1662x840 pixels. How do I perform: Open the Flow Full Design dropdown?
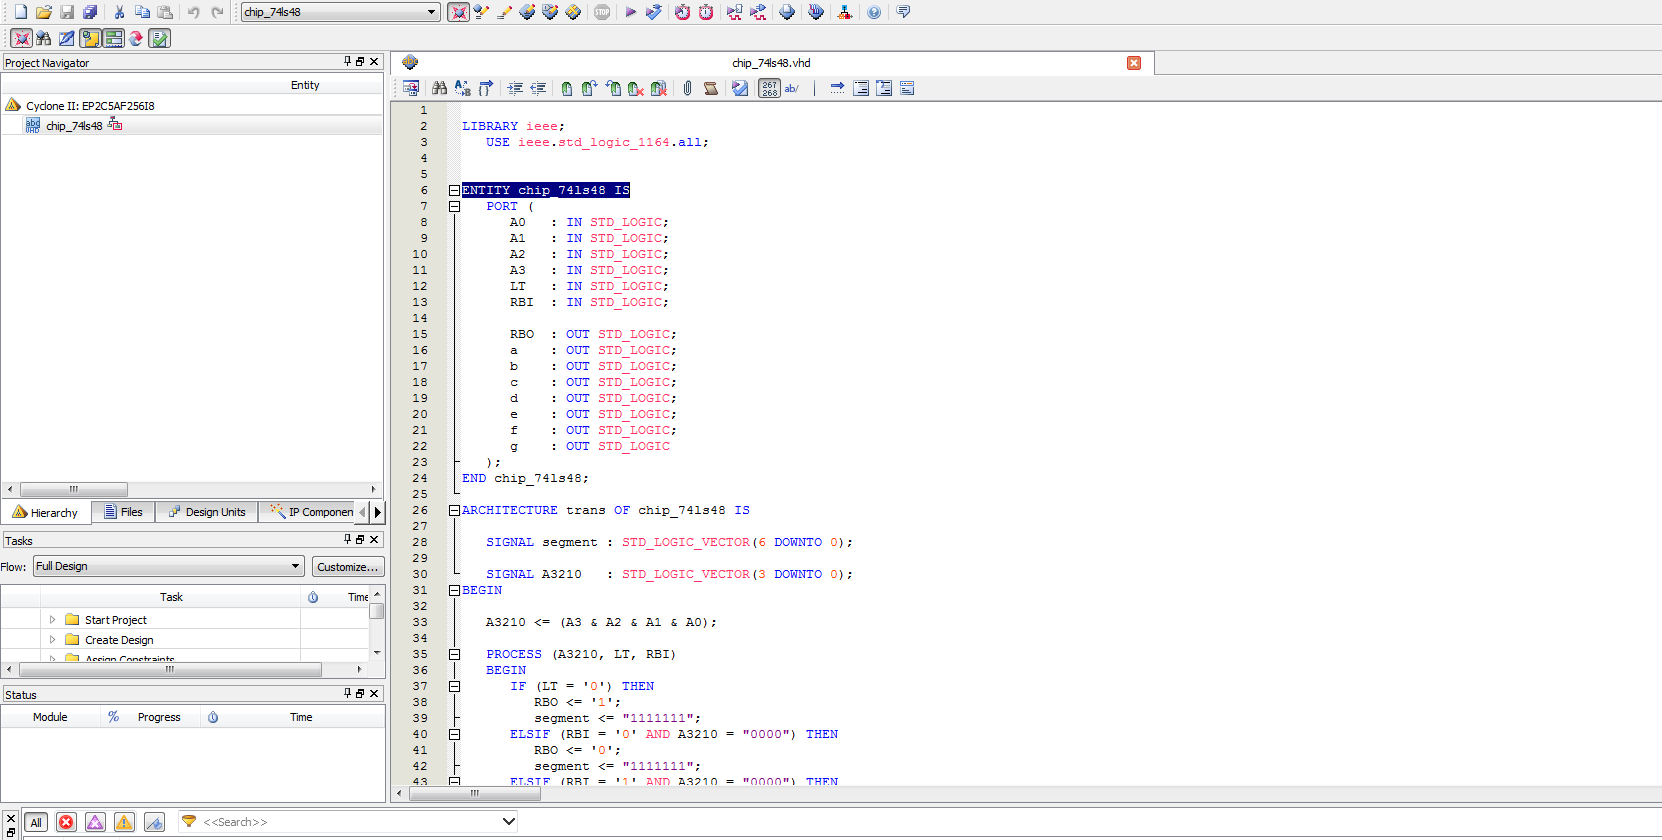168,566
